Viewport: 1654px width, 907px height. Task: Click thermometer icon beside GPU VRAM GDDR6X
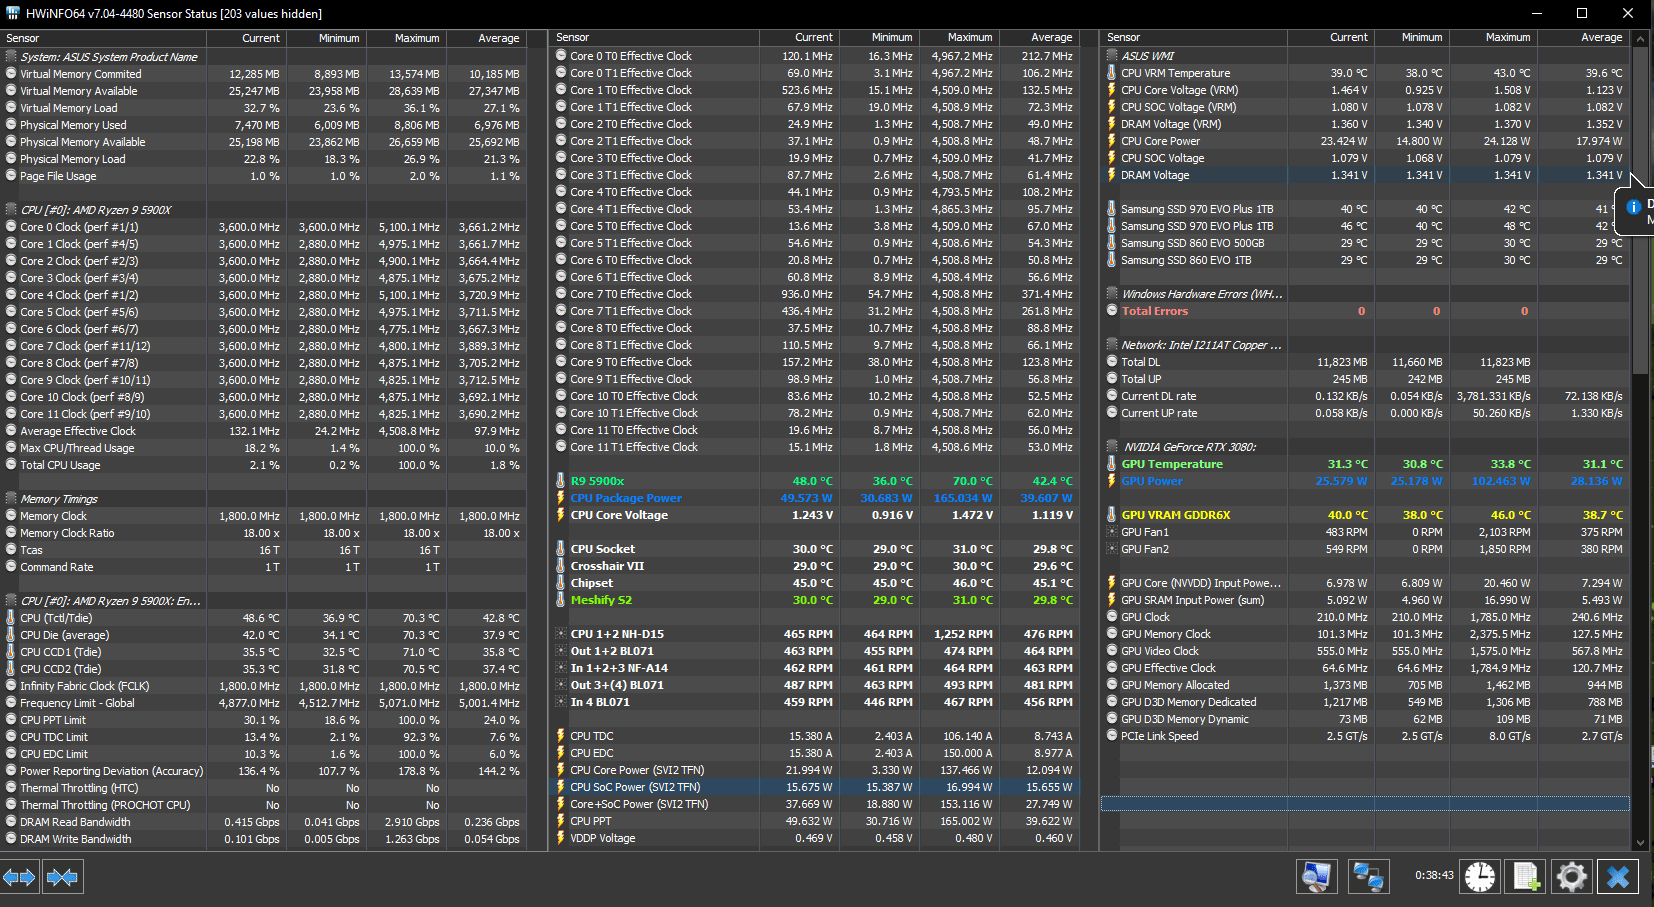tap(1112, 515)
